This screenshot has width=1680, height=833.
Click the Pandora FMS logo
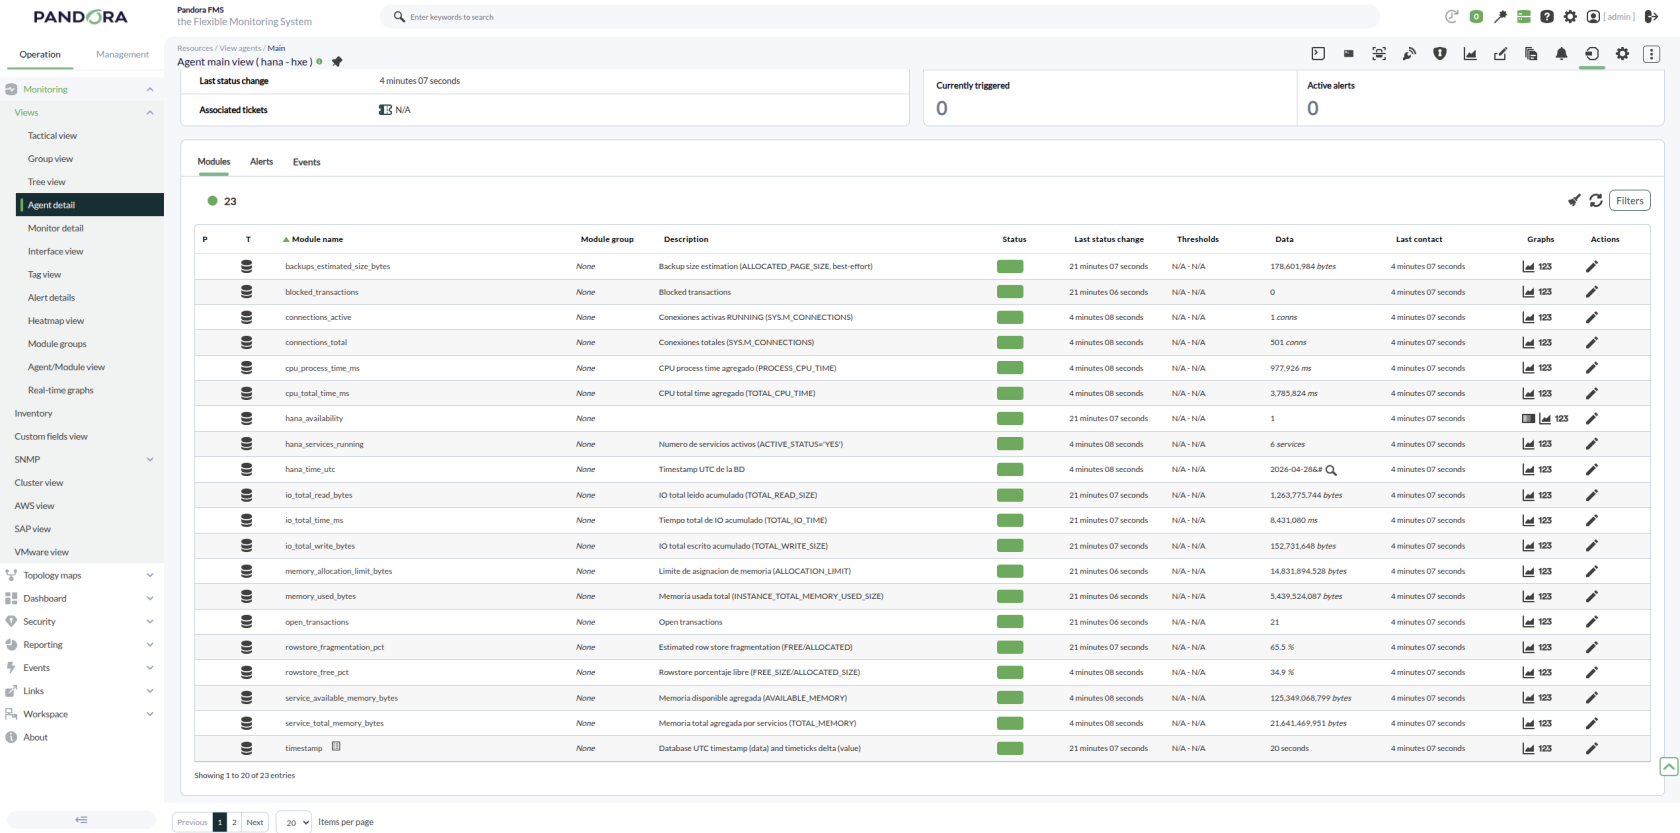click(x=80, y=17)
